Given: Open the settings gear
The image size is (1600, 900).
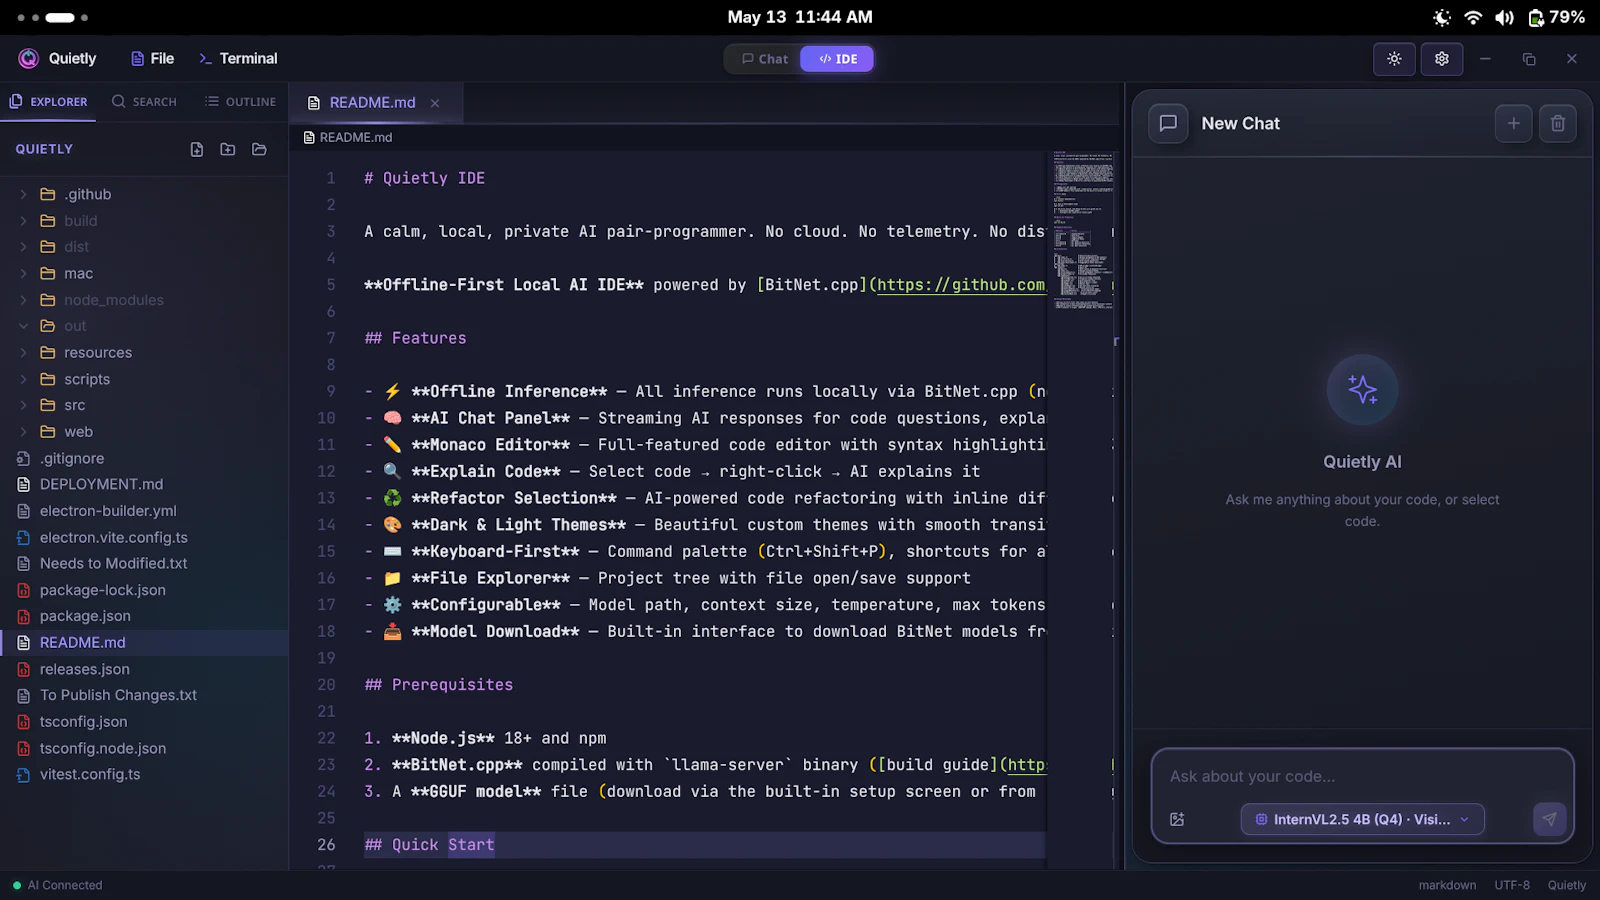Looking at the screenshot, I should pyautogui.click(x=1442, y=59).
